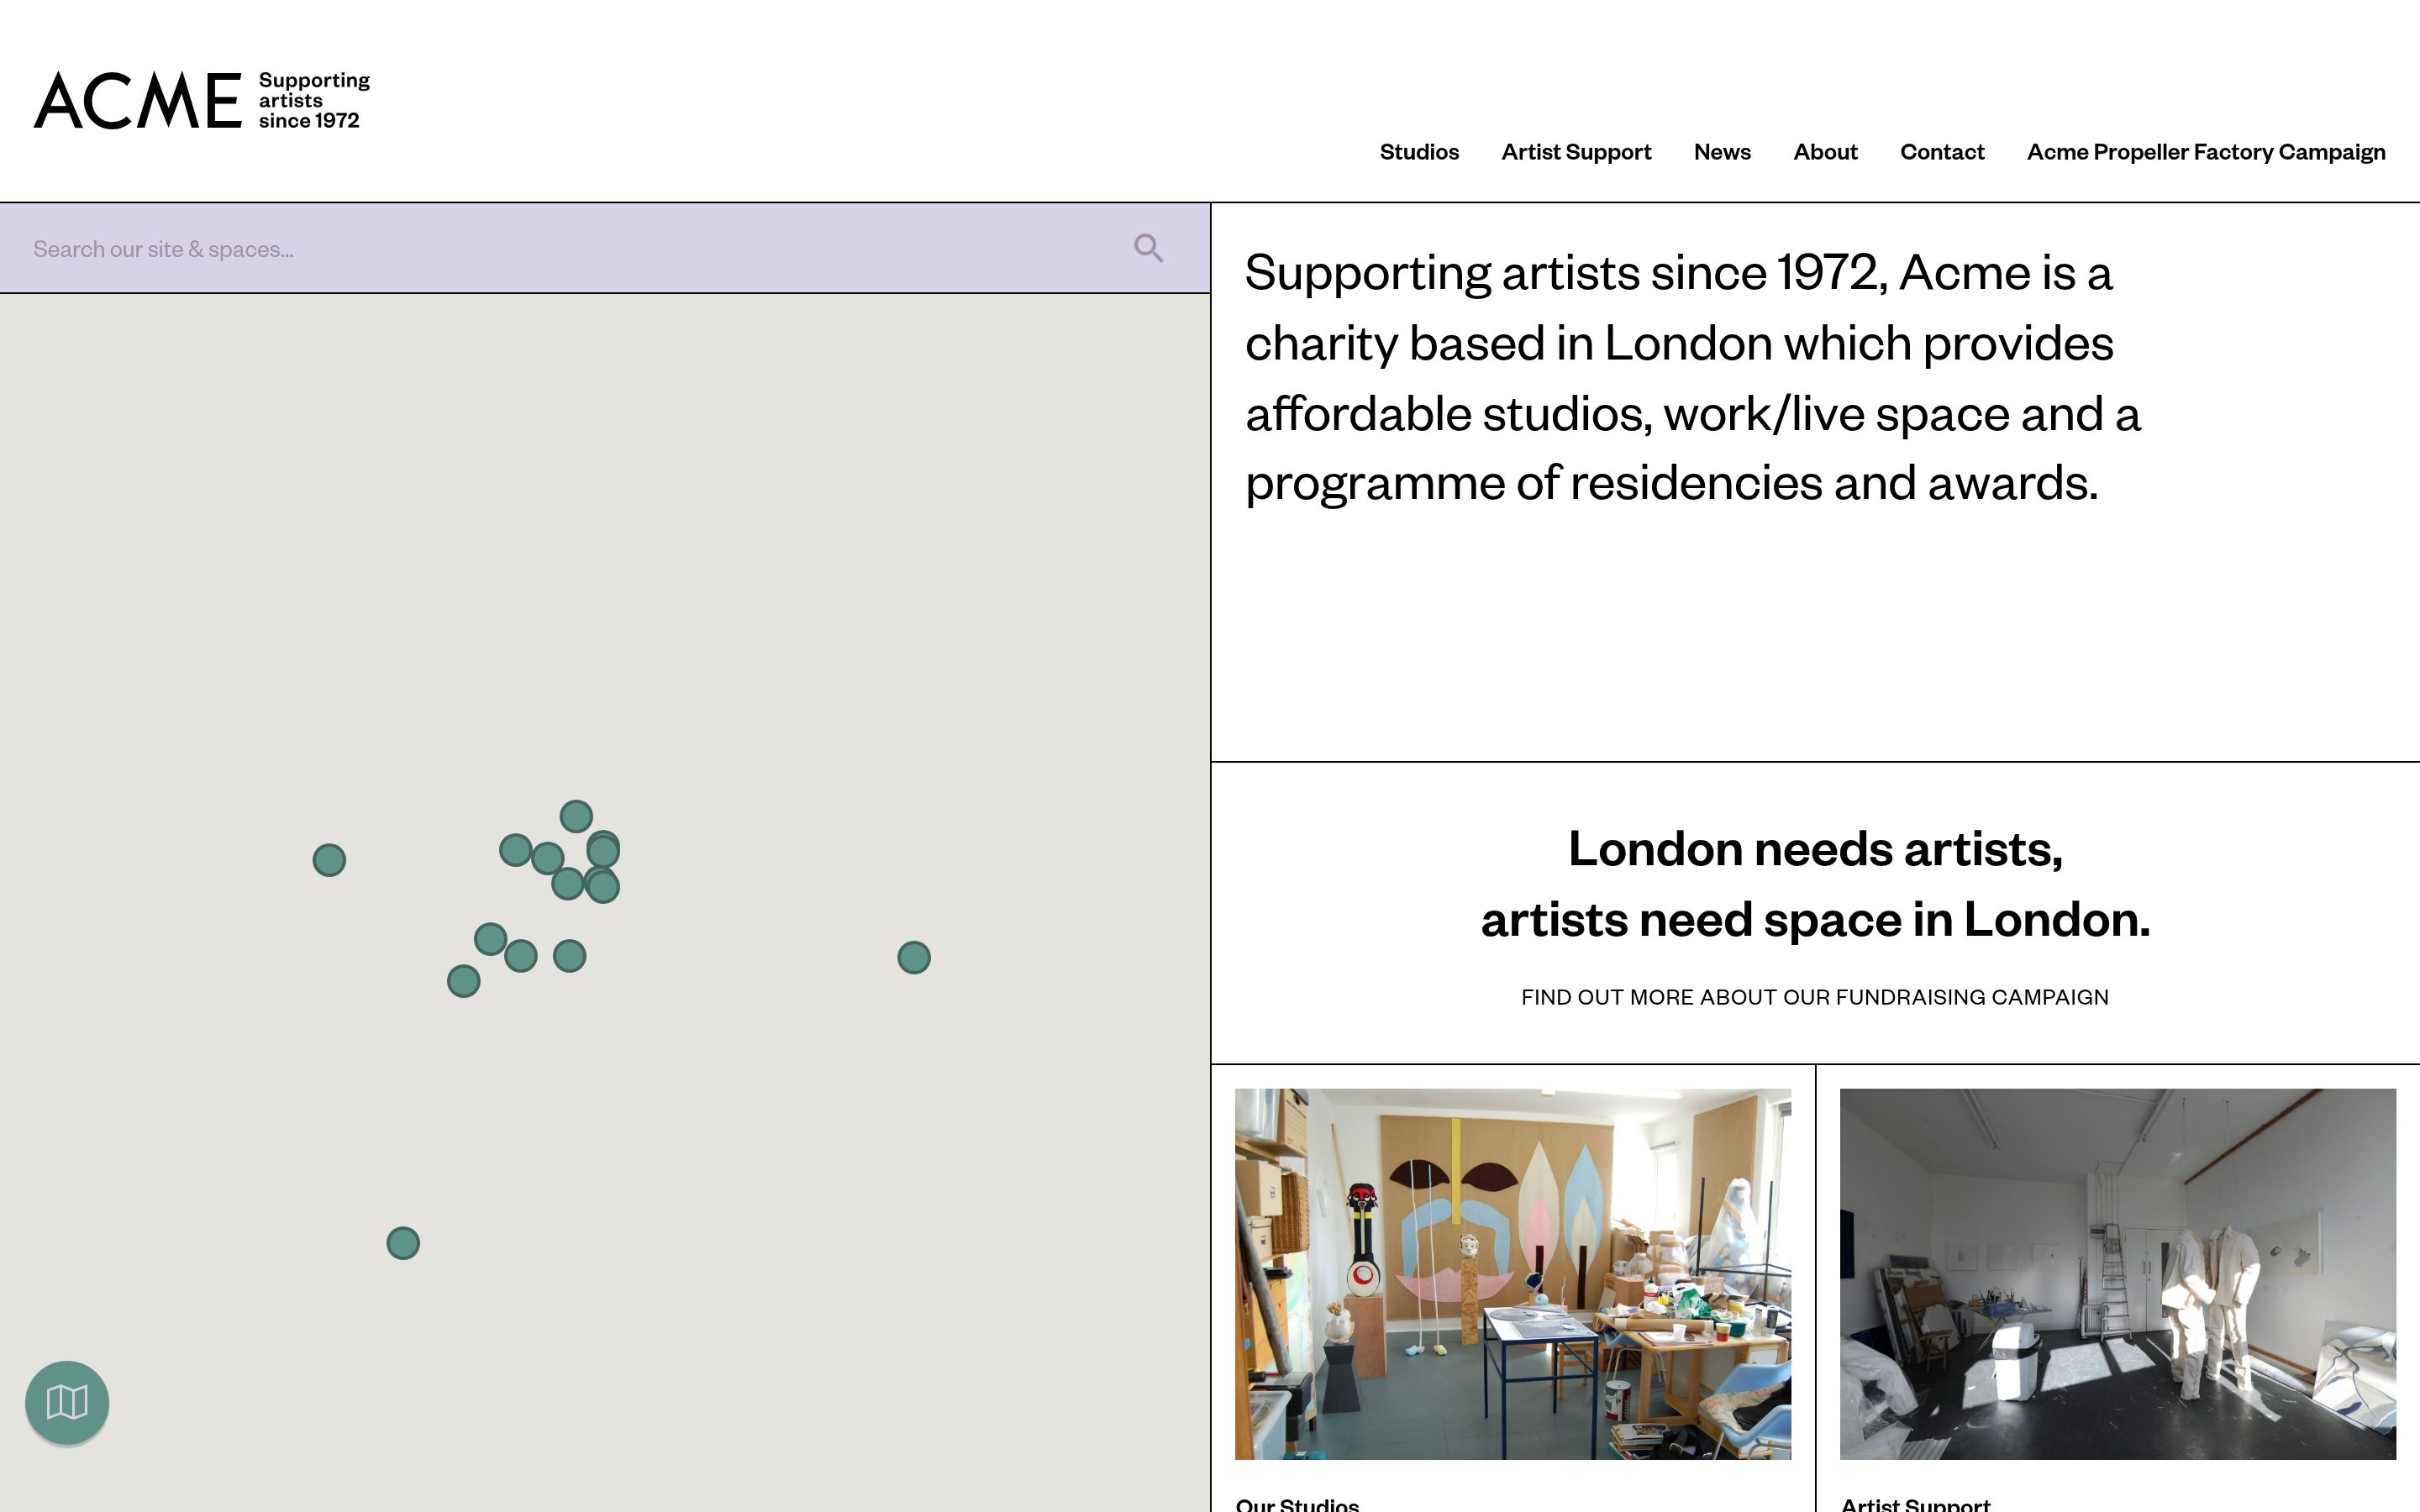The width and height of the screenshot is (2420, 1512).
Task: Click 'Find out more about our fundraising campaign'
Action: click(1814, 997)
